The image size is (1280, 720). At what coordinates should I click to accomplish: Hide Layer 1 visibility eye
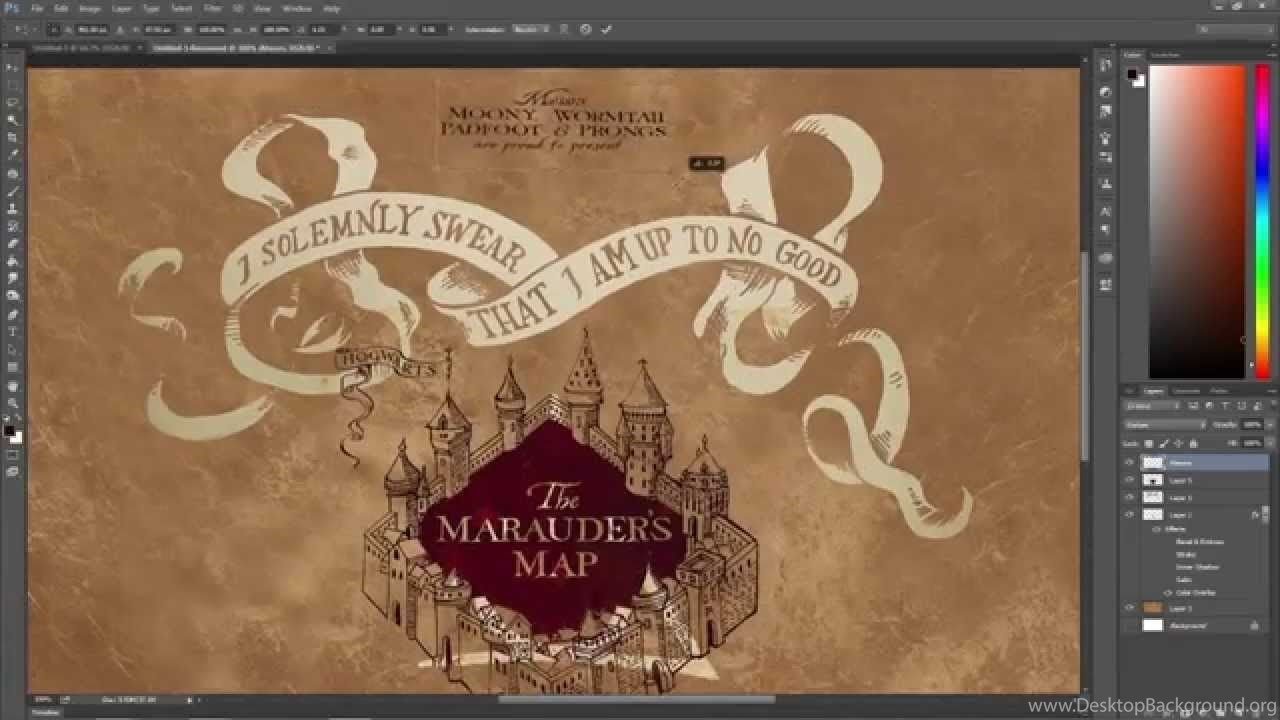(x=1129, y=607)
